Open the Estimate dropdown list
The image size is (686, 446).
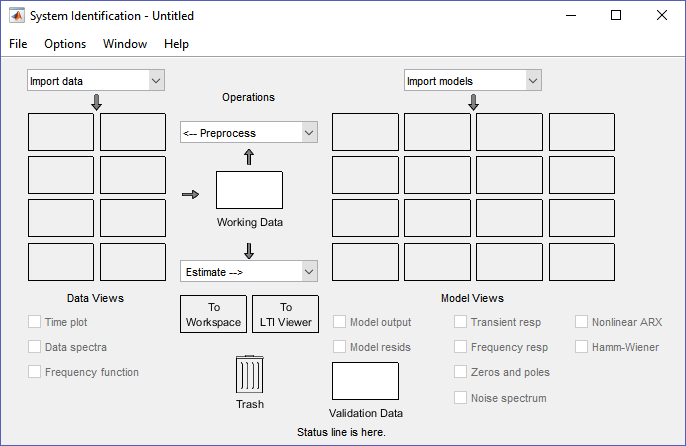click(248, 271)
